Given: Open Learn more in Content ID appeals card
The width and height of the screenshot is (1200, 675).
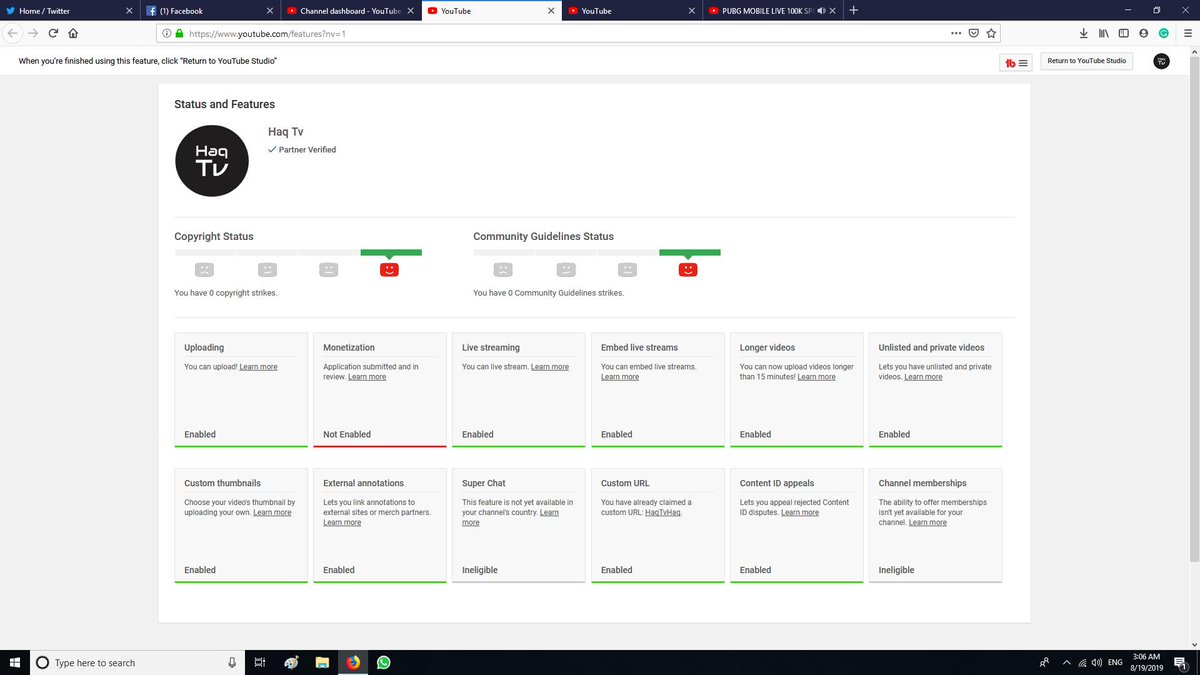Looking at the screenshot, I should [x=800, y=512].
